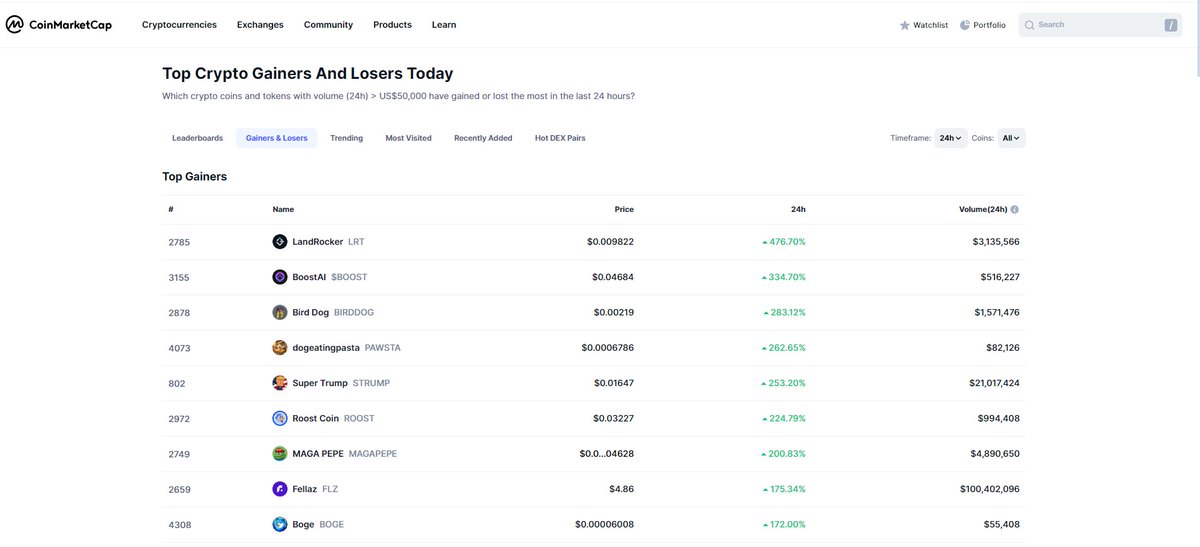
Task: Click the $55,408 volume cell
Action: click(x=1002, y=524)
